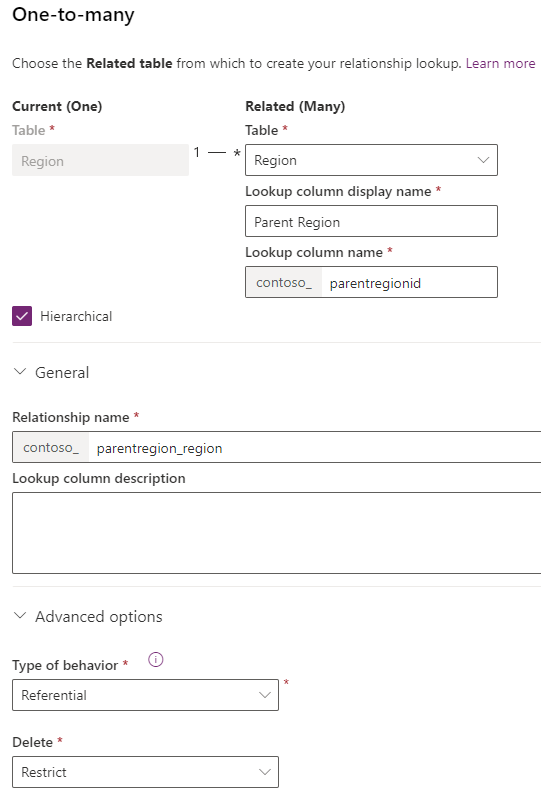Open the Learn more link
Viewport: 541px width, 804px height.
pos(500,63)
